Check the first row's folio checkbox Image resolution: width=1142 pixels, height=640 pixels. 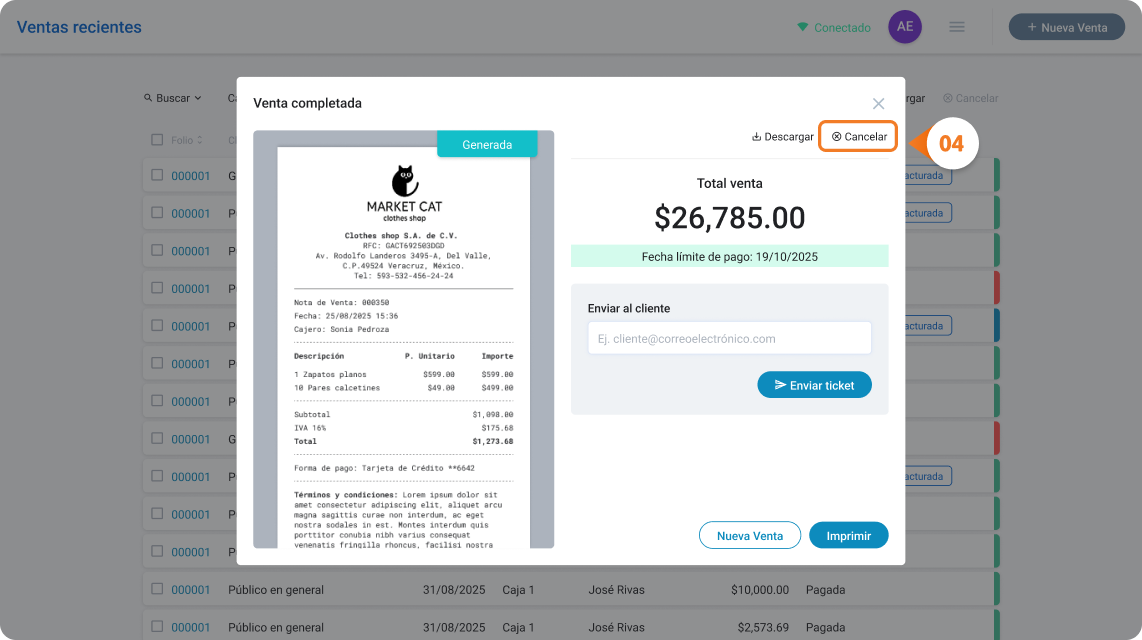coord(157,175)
